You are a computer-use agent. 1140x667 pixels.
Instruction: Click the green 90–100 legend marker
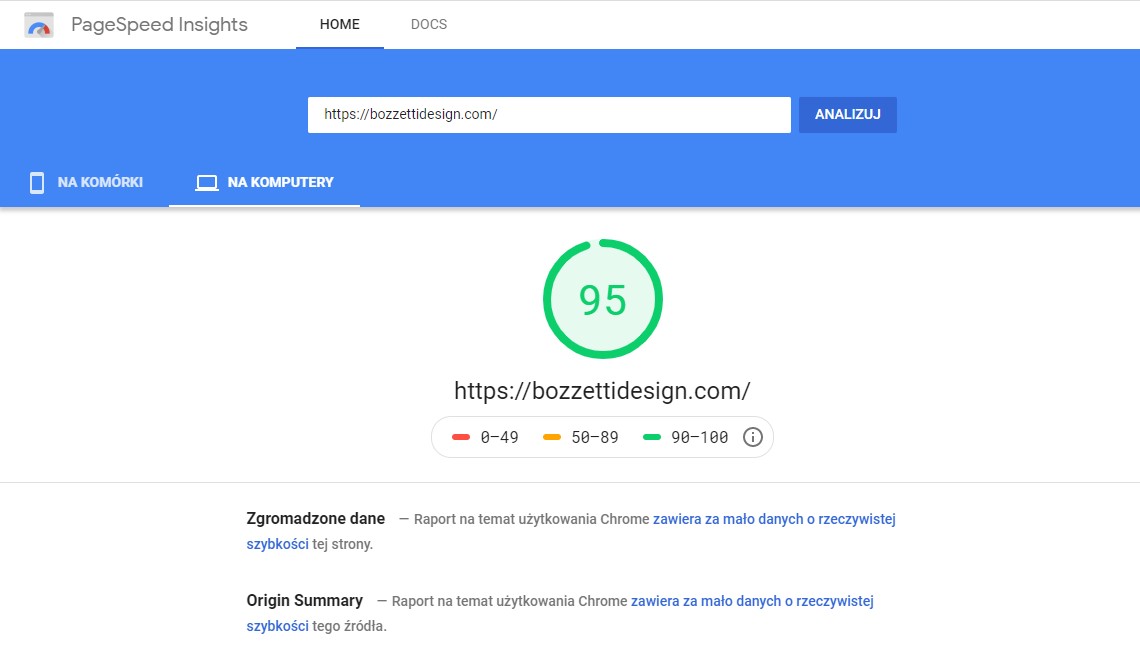(652, 437)
